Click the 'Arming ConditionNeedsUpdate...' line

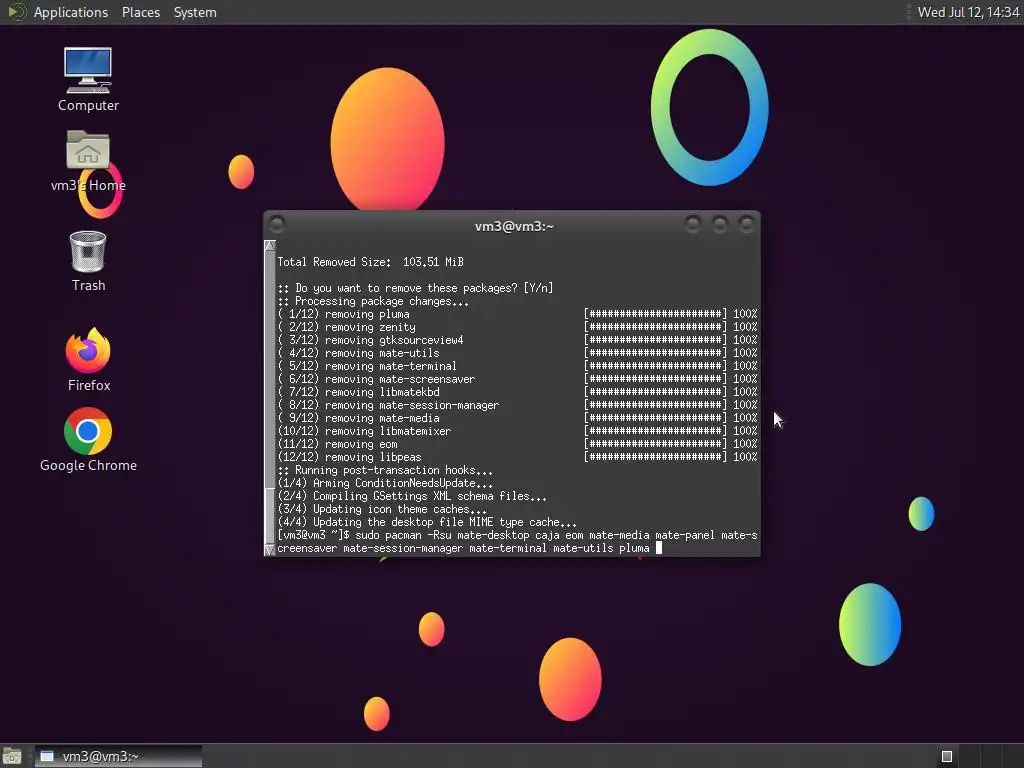(385, 483)
